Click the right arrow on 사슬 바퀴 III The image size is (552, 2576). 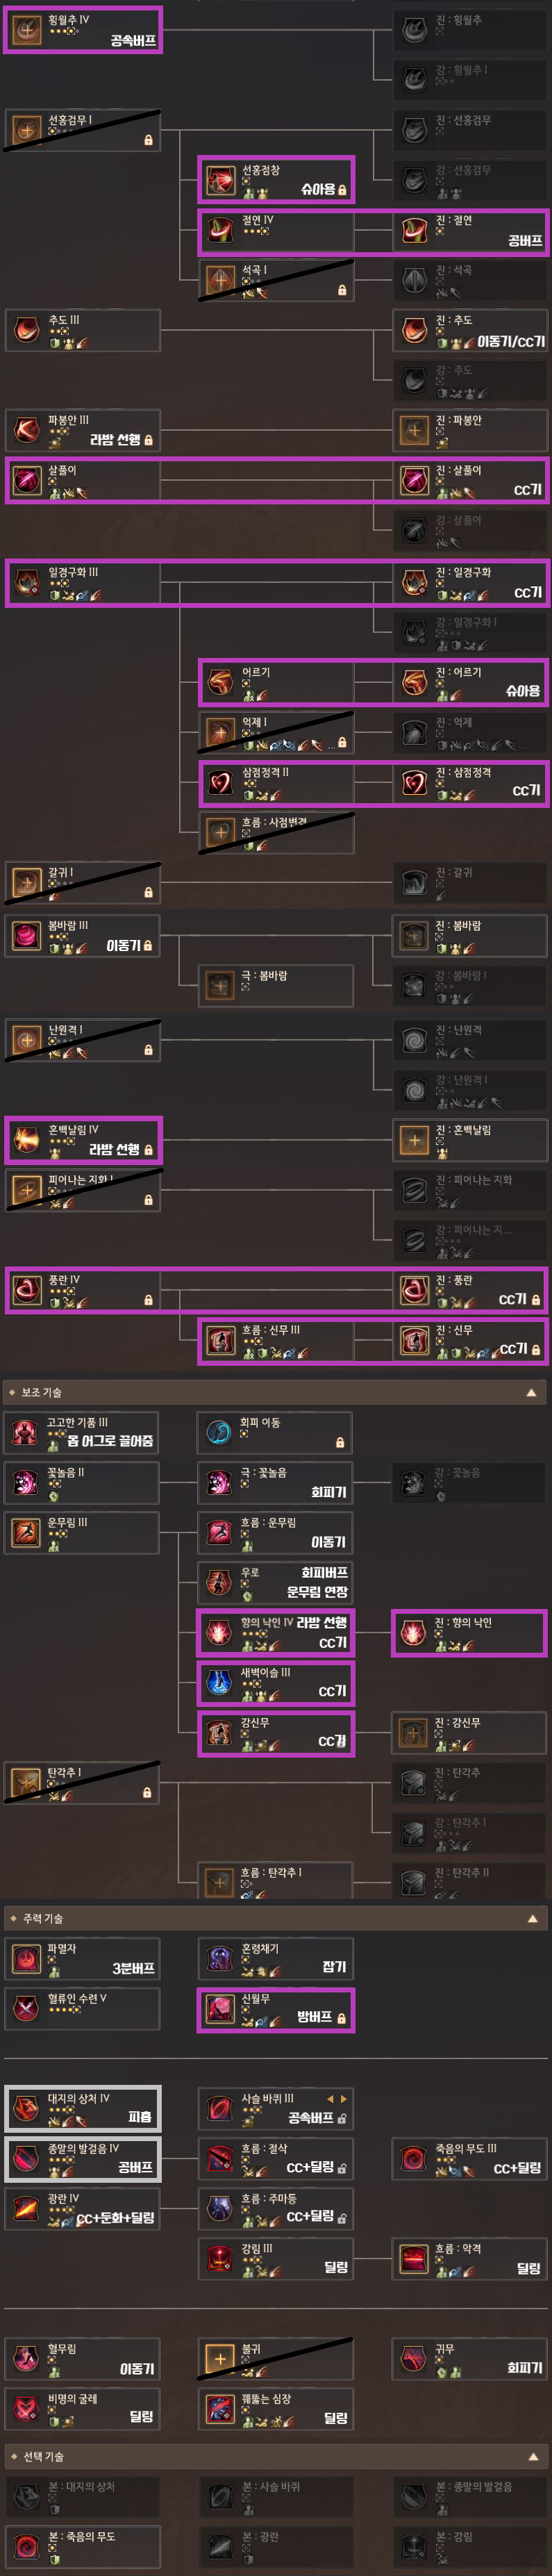(344, 2099)
